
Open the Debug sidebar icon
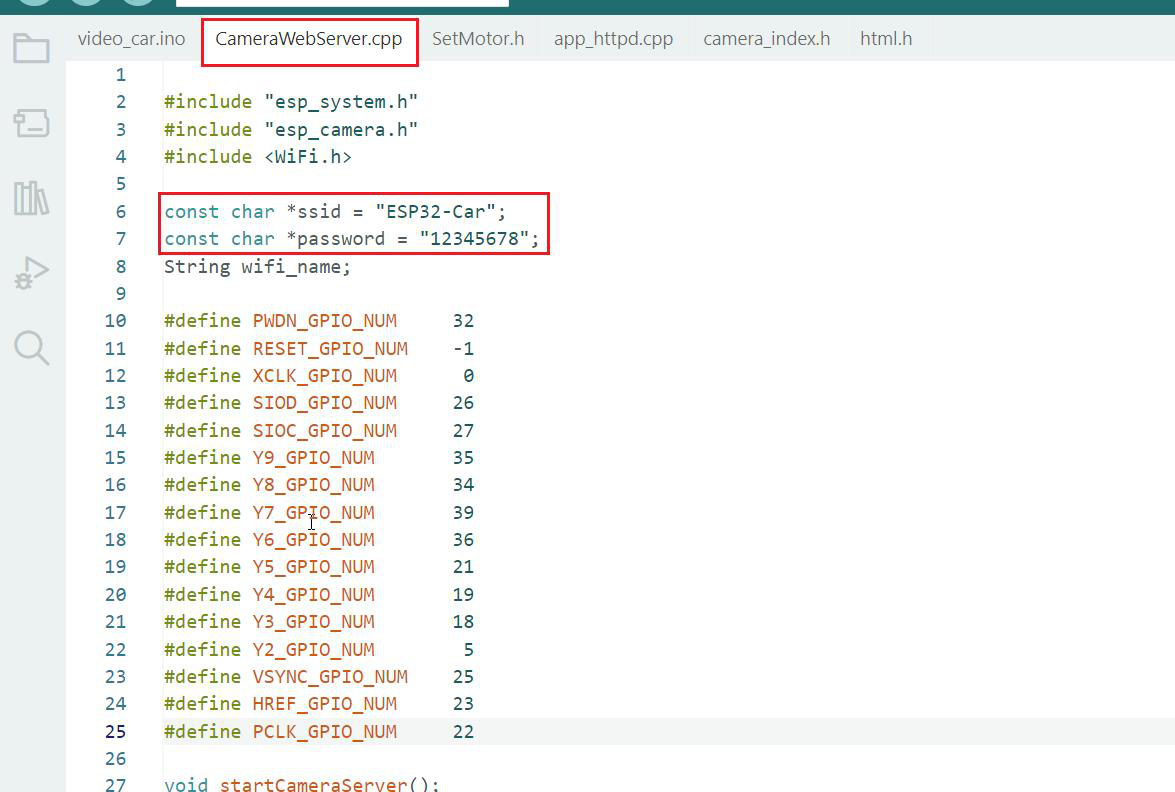point(31,273)
